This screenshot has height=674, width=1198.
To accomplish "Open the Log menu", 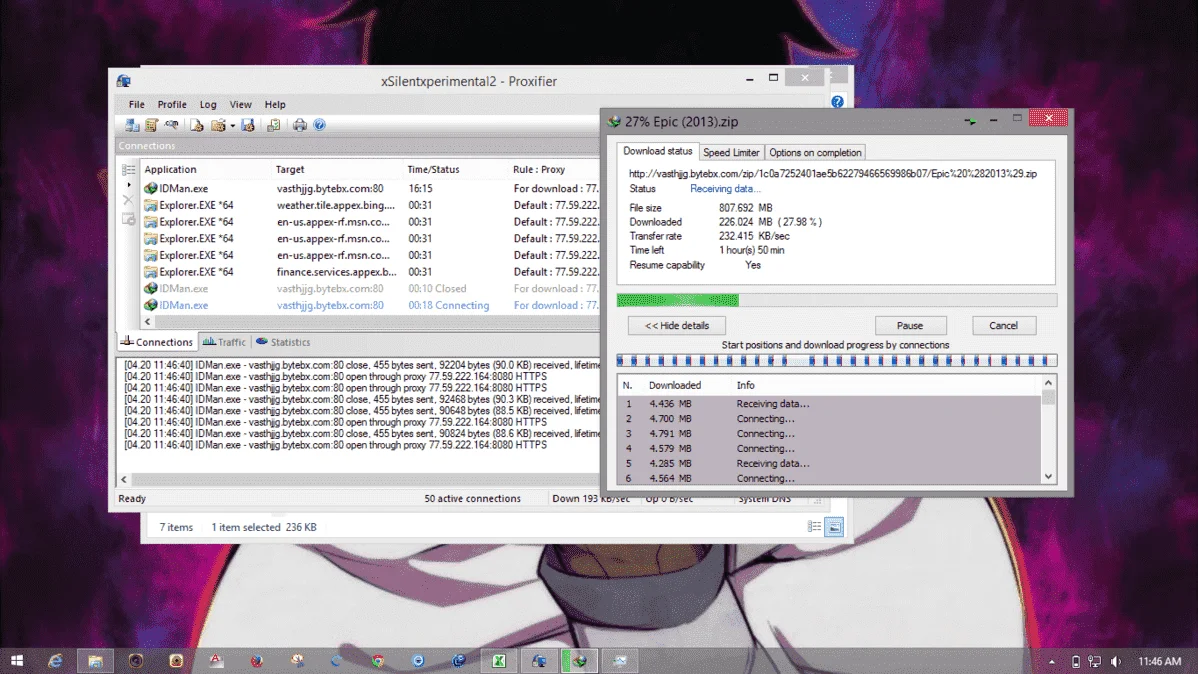I will [x=208, y=105].
